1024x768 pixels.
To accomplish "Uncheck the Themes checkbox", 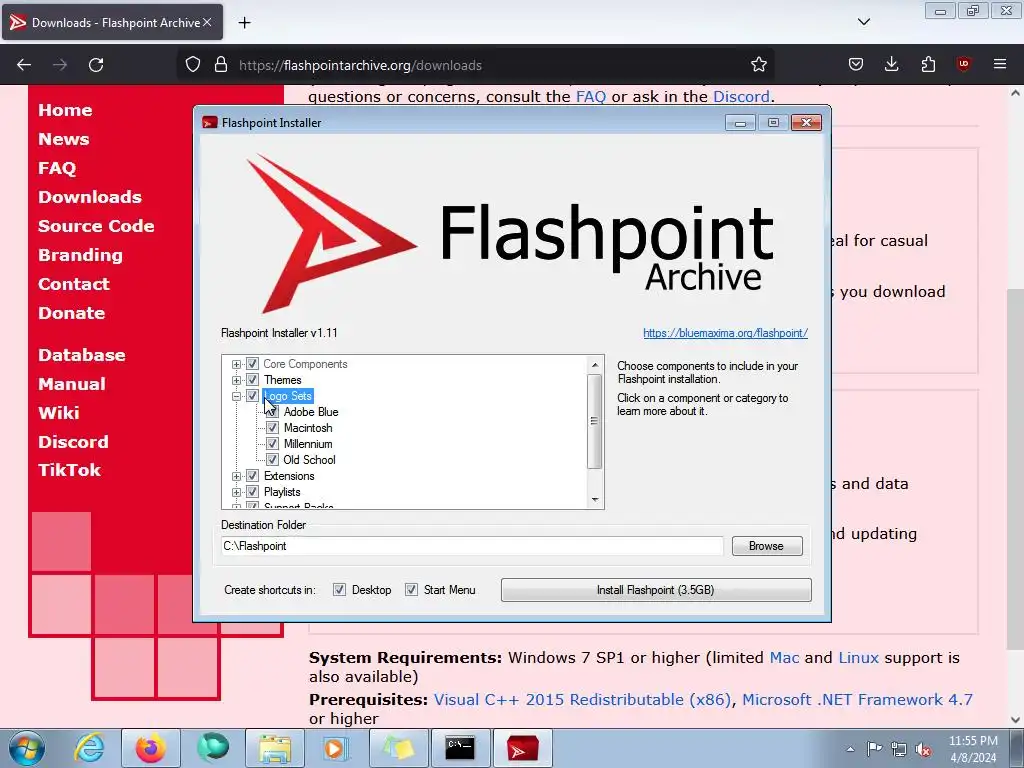I will [252, 380].
